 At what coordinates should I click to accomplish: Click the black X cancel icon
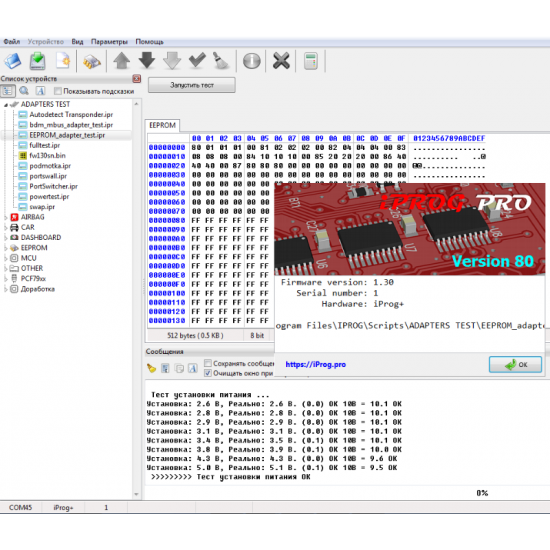[281, 61]
